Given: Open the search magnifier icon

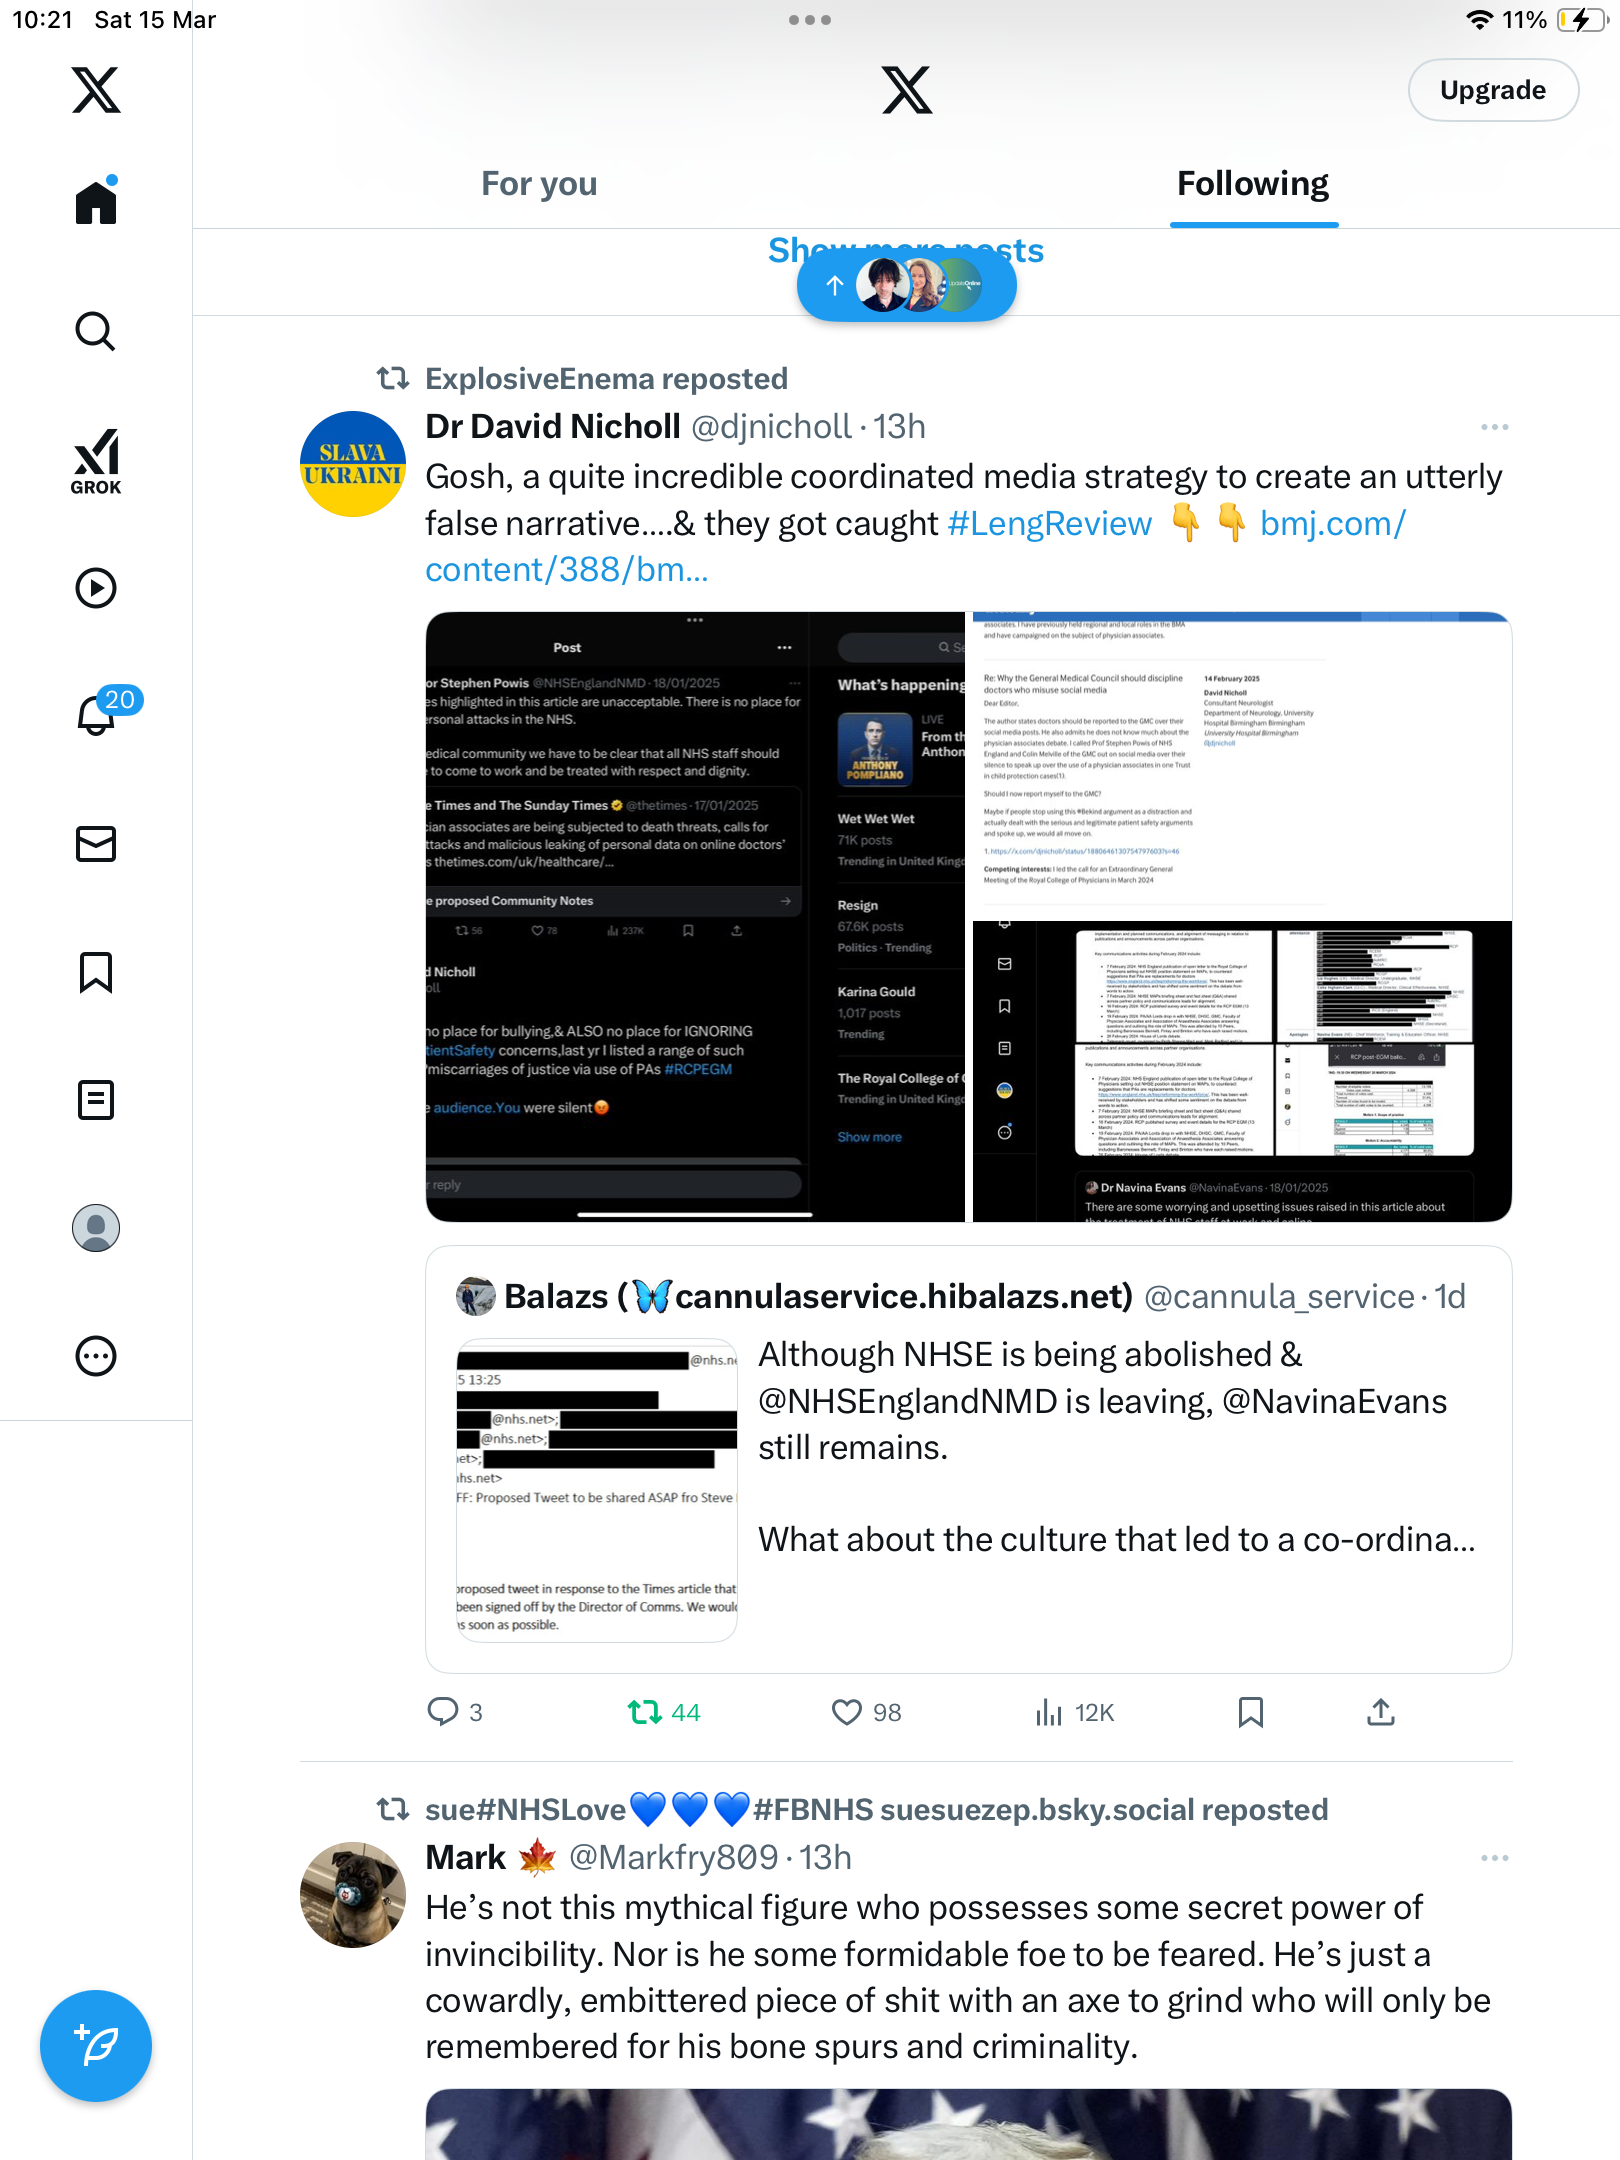Looking at the screenshot, I should (96, 331).
